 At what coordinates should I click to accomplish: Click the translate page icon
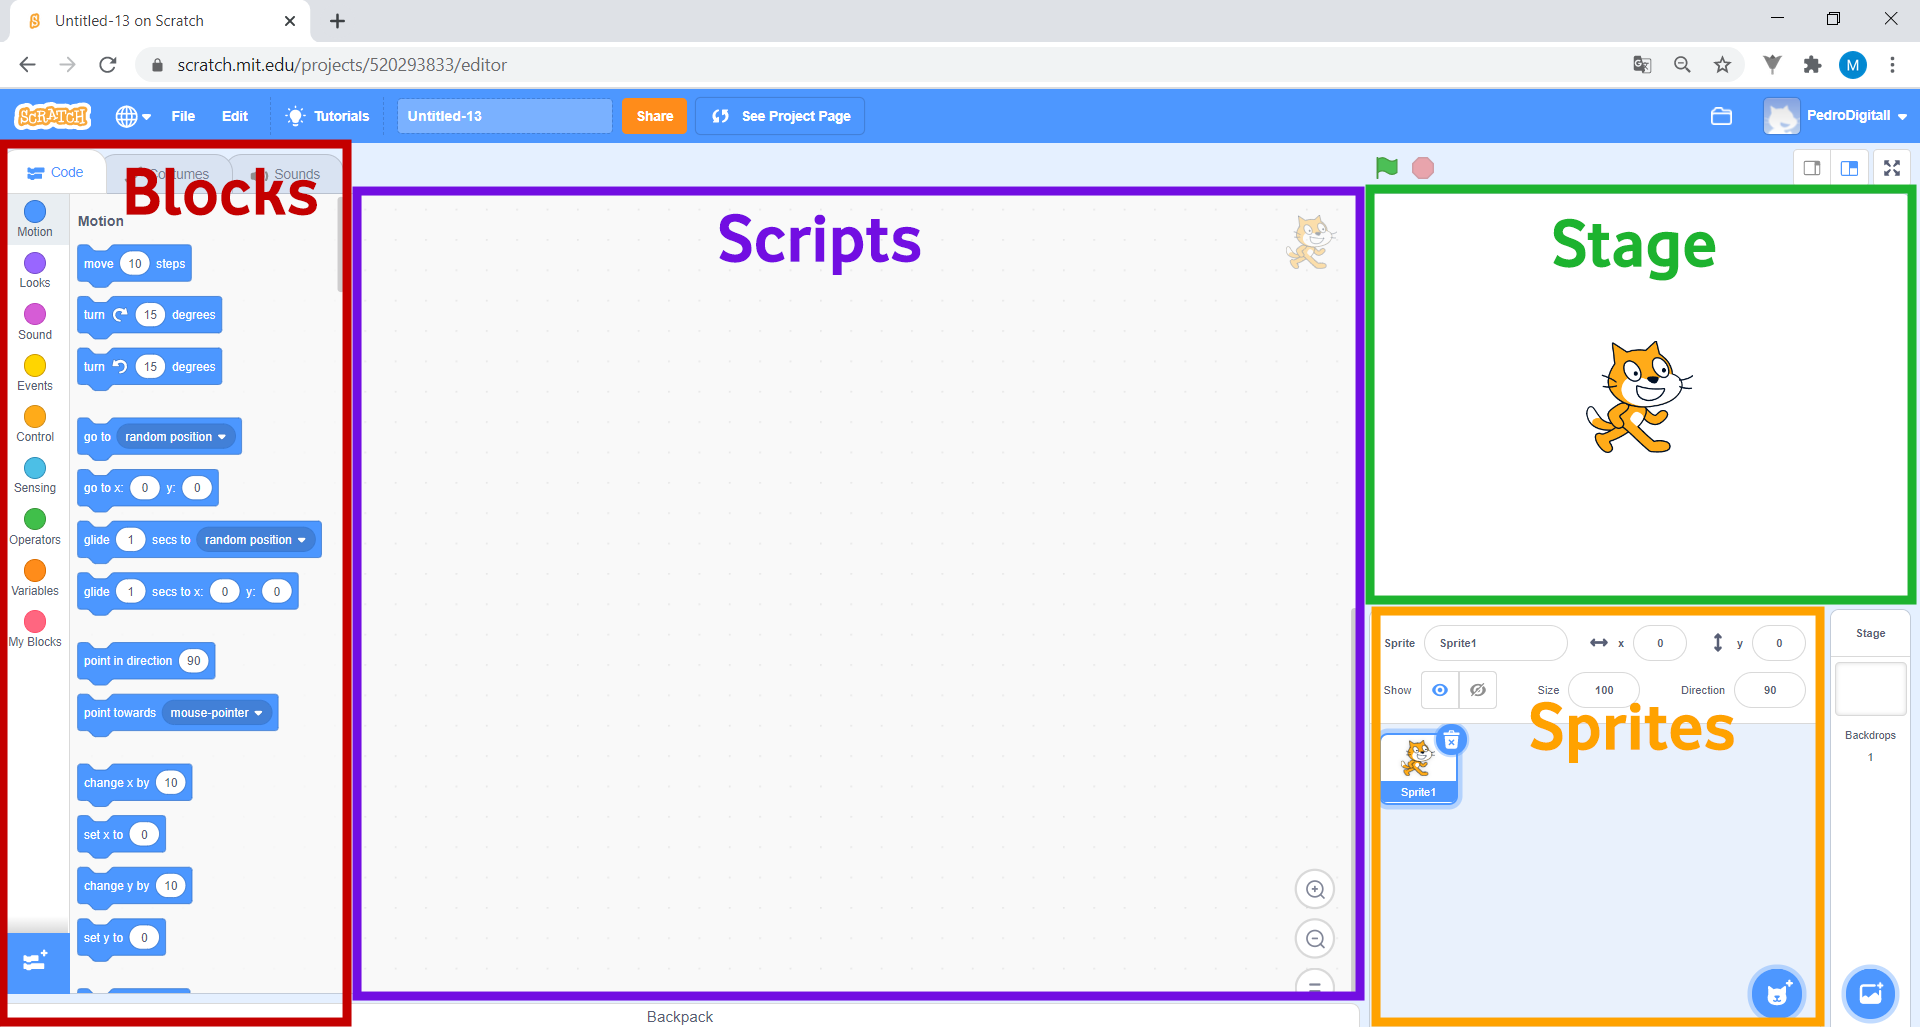point(1642,65)
